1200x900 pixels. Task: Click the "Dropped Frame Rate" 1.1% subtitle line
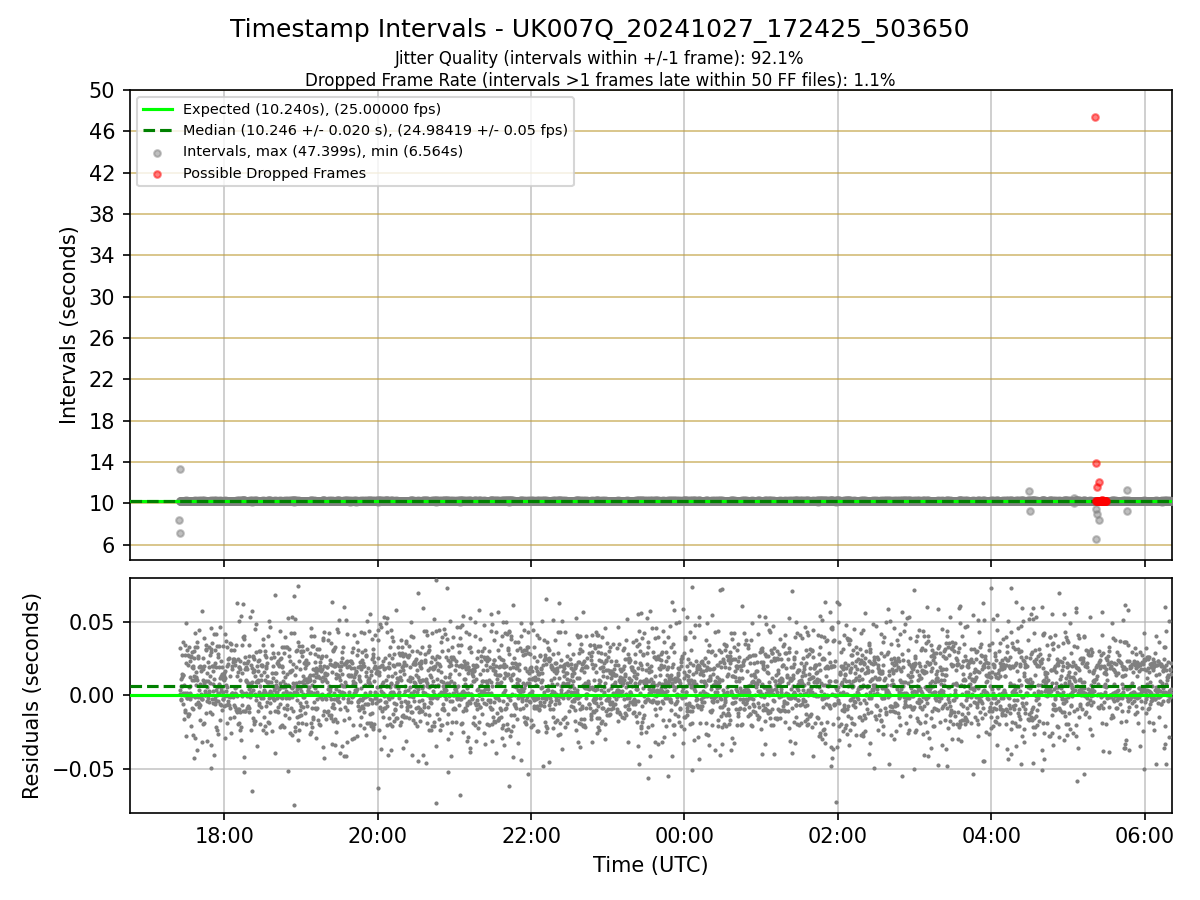coord(599,79)
